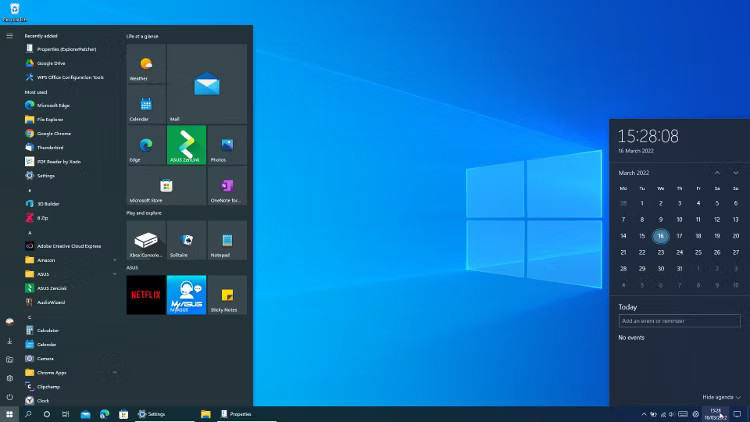
Task: Click the Settings button on taskbar
Action: pyautogui.click(x=152, y=414)
